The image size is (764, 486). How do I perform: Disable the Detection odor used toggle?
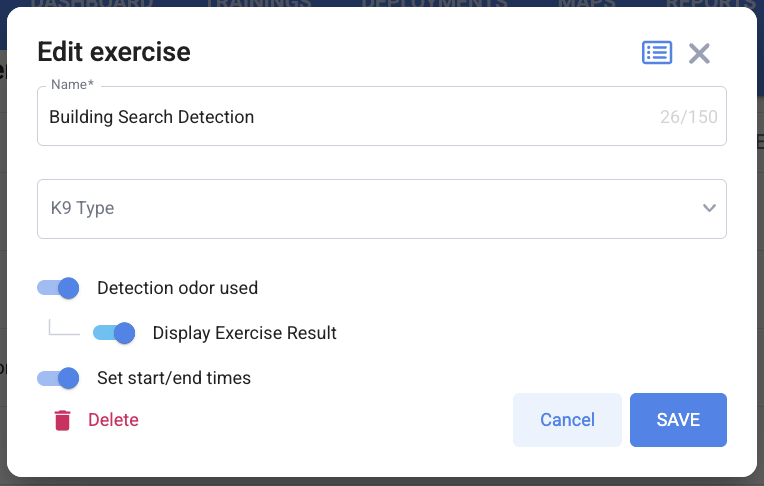pyautogui.click(x=58, y=288)
